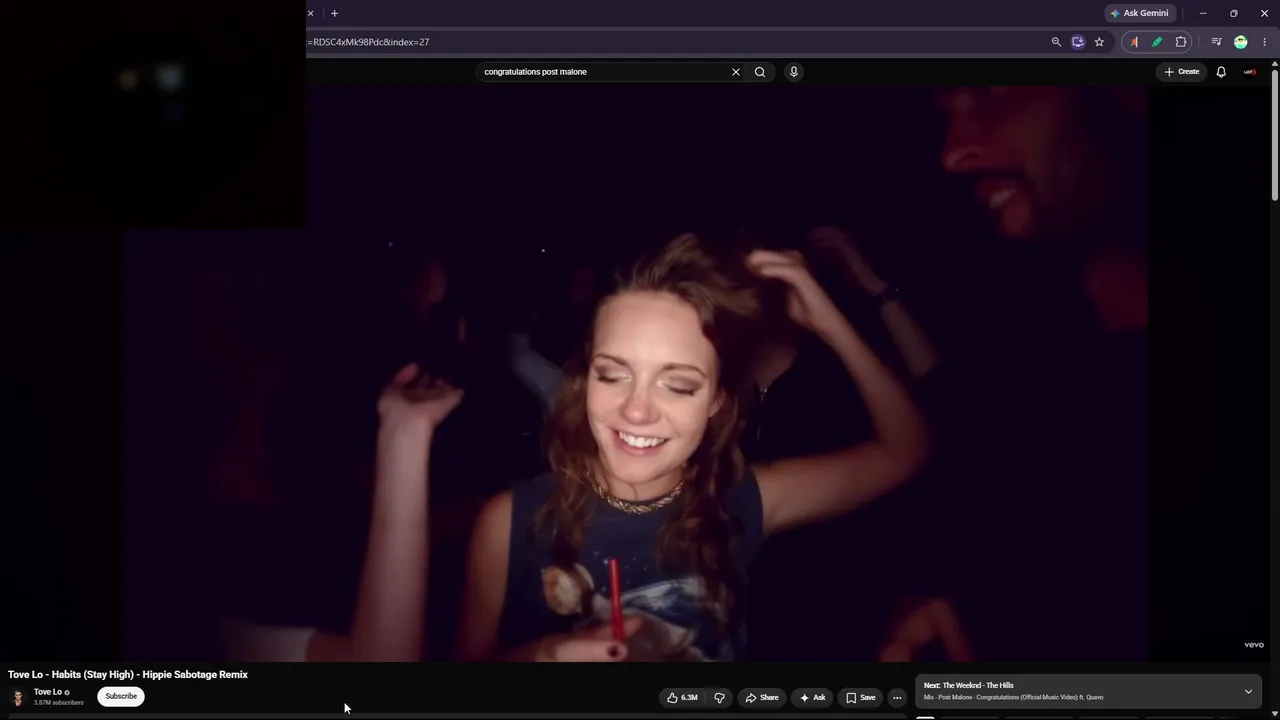The width and height of the screenshot is (1280, 720).
Task: Close the current browser tab
Action: 310,13
